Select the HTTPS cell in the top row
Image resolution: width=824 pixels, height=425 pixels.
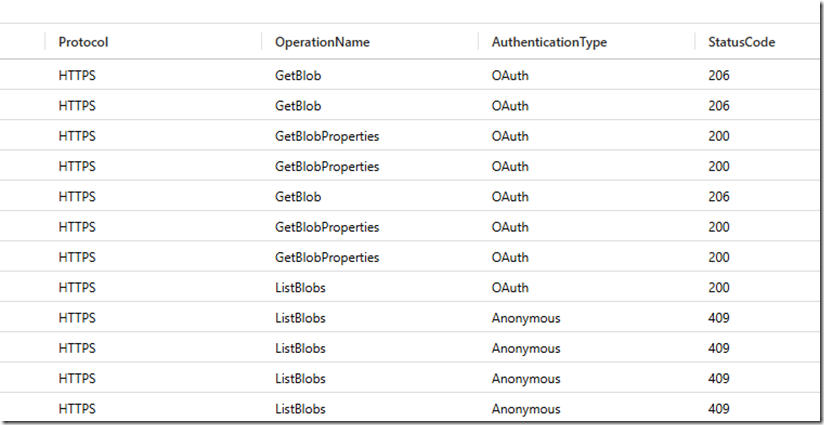coord(77,75)
